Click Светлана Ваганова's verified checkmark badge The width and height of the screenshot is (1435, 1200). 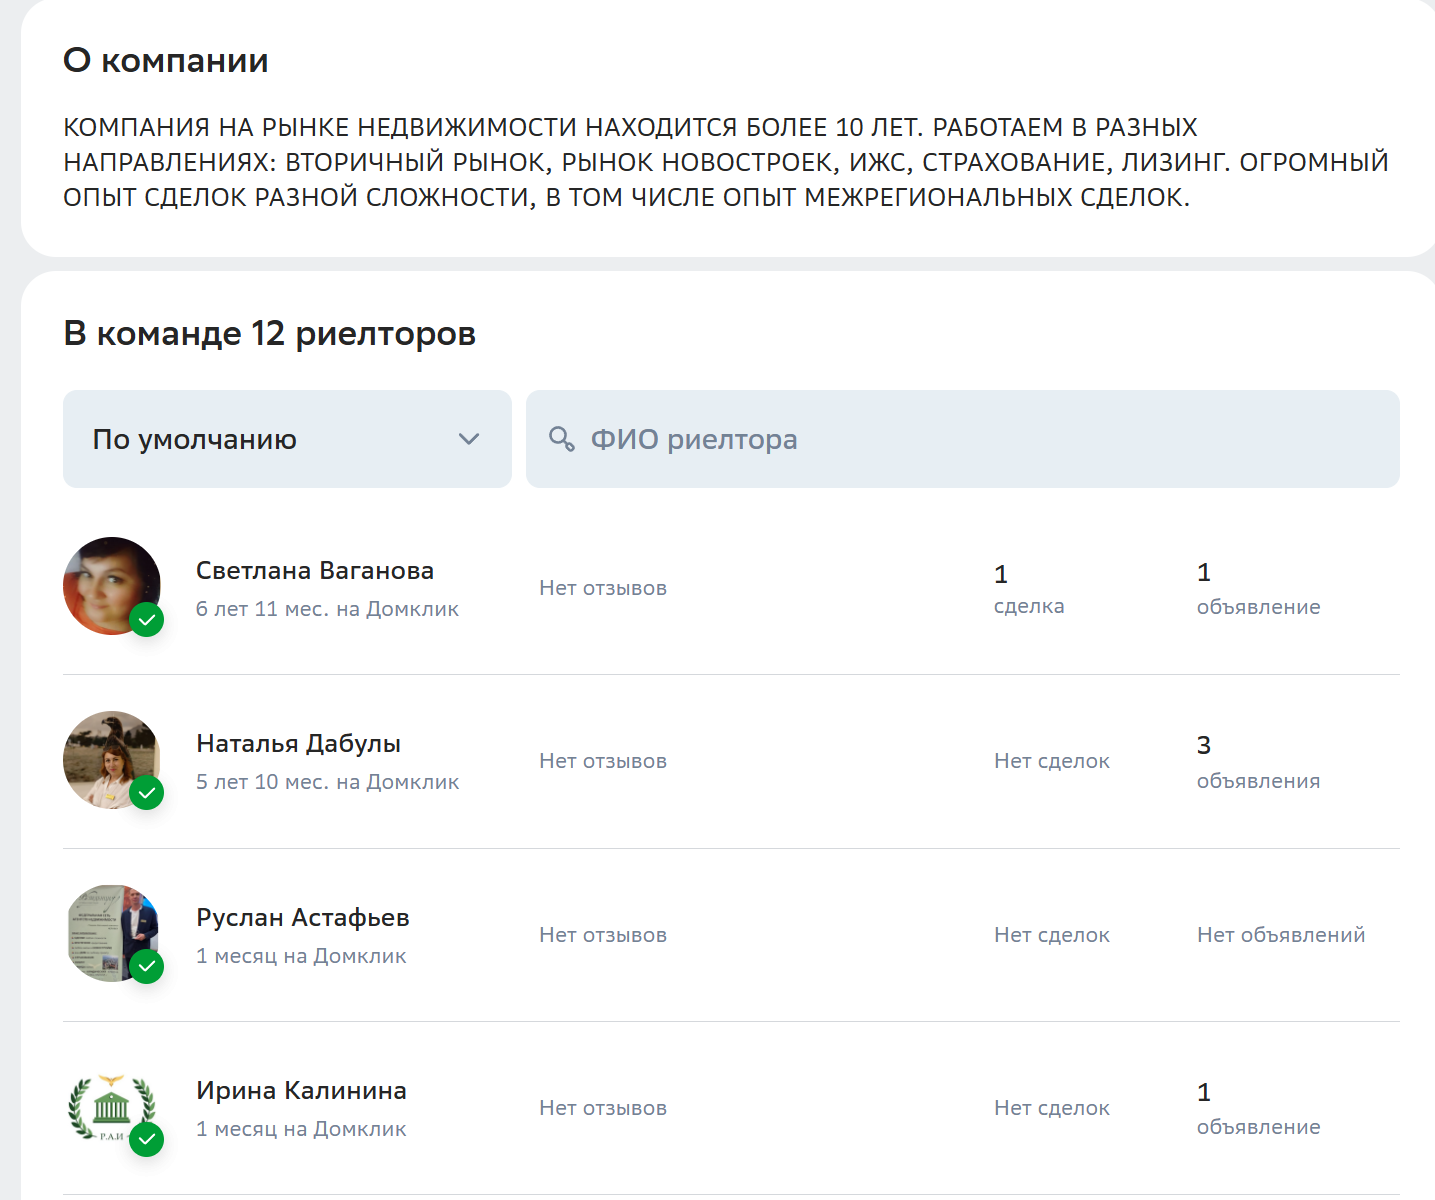point(147,620)
